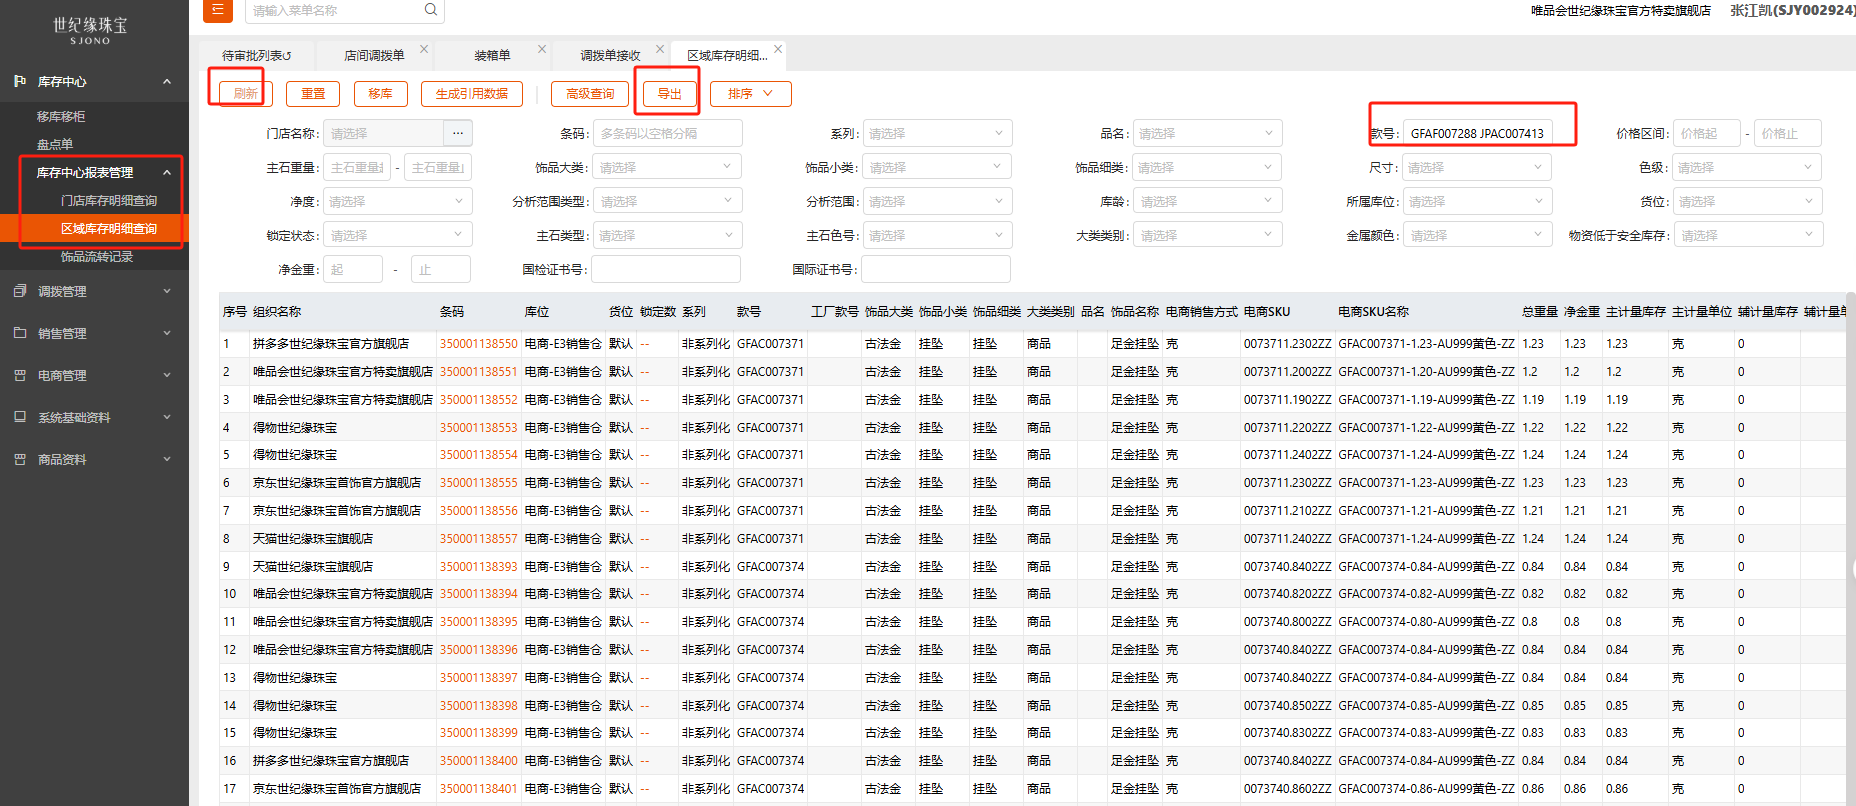
Task: Click the 电商管理 sidebar icon
Action: (20, 375)
